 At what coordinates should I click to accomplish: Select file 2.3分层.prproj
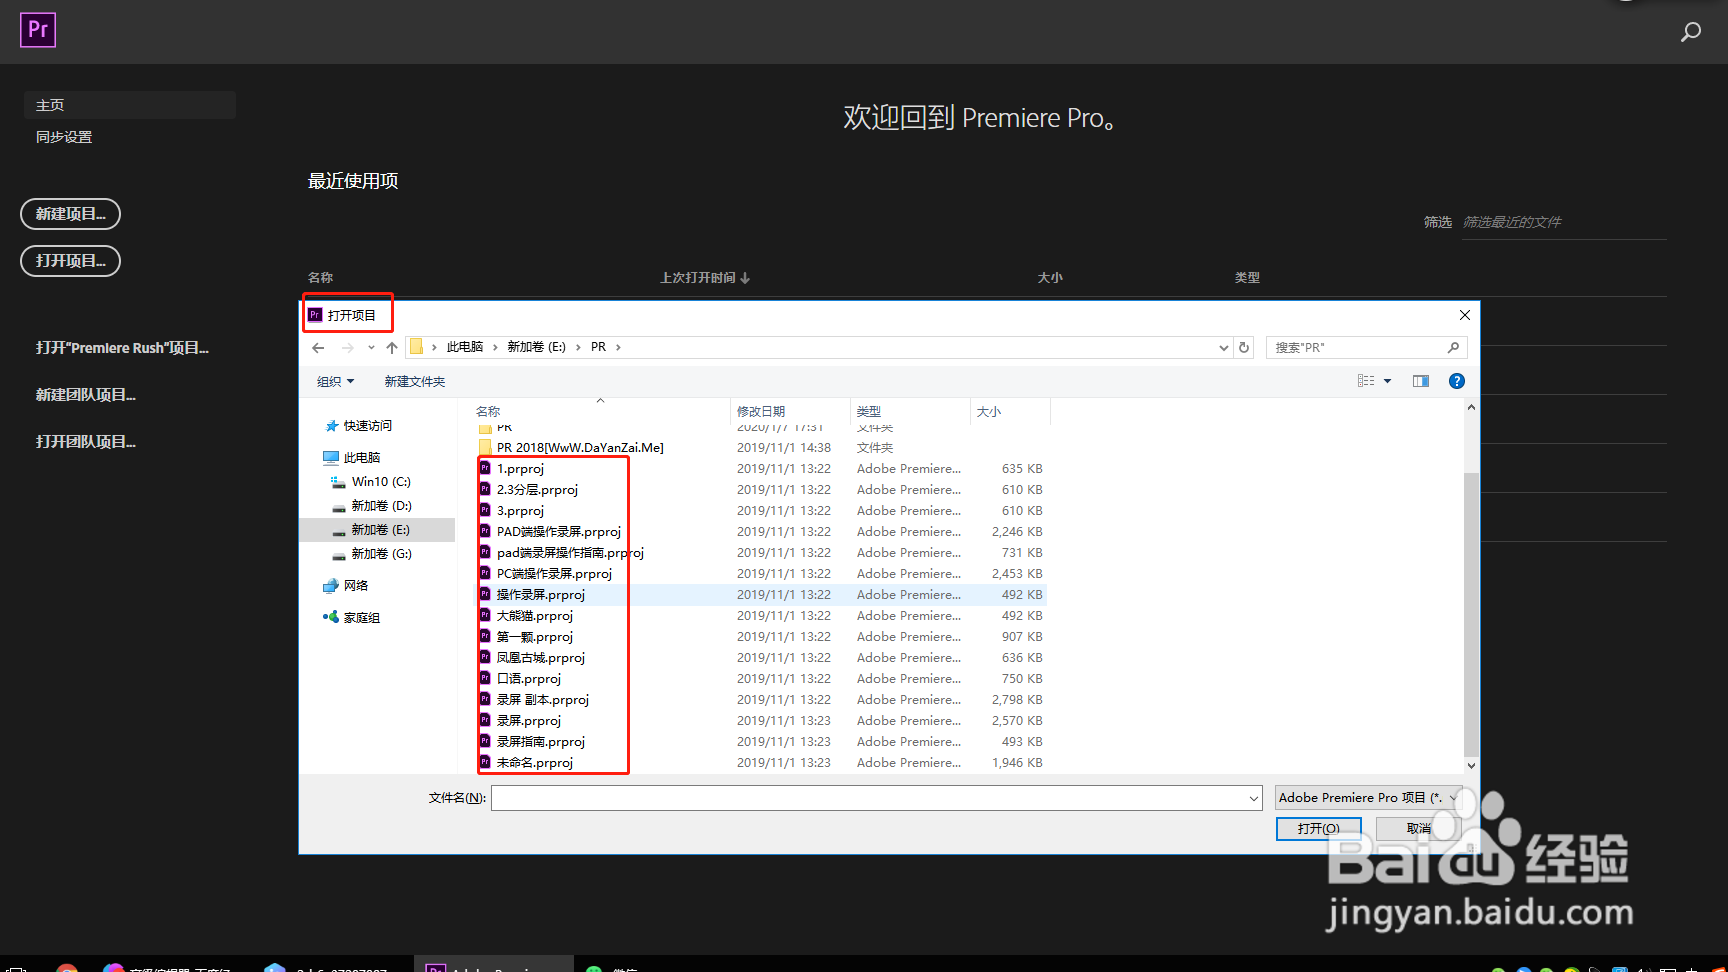coord(537,490)
